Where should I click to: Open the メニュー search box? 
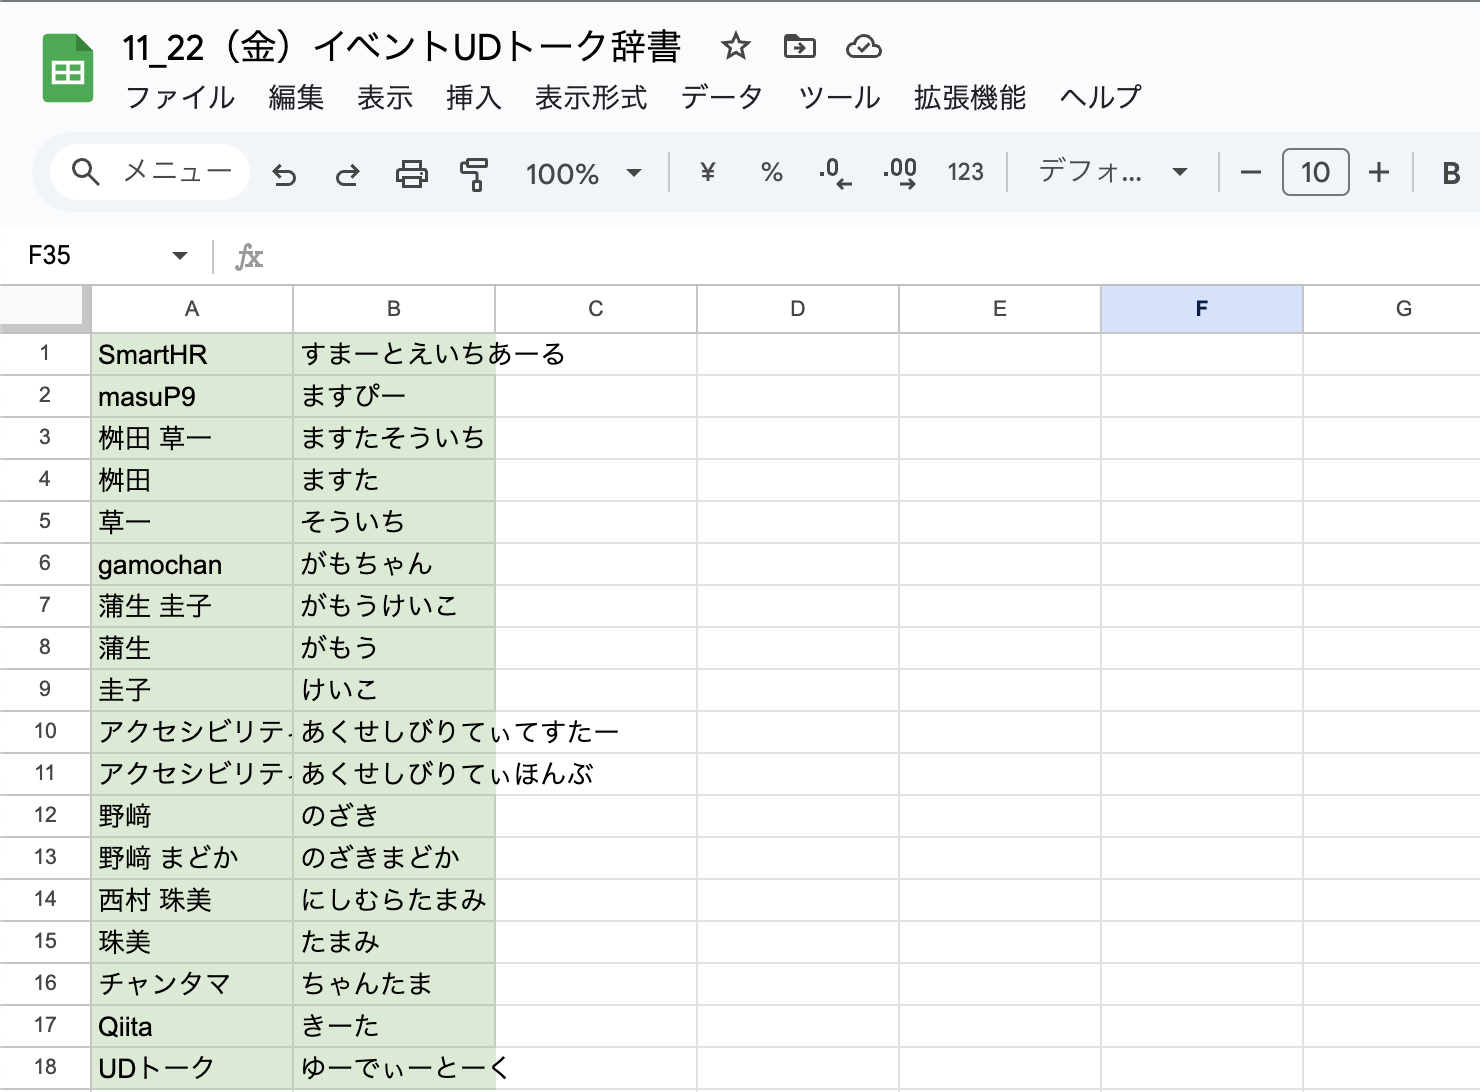tap(148, 171)
